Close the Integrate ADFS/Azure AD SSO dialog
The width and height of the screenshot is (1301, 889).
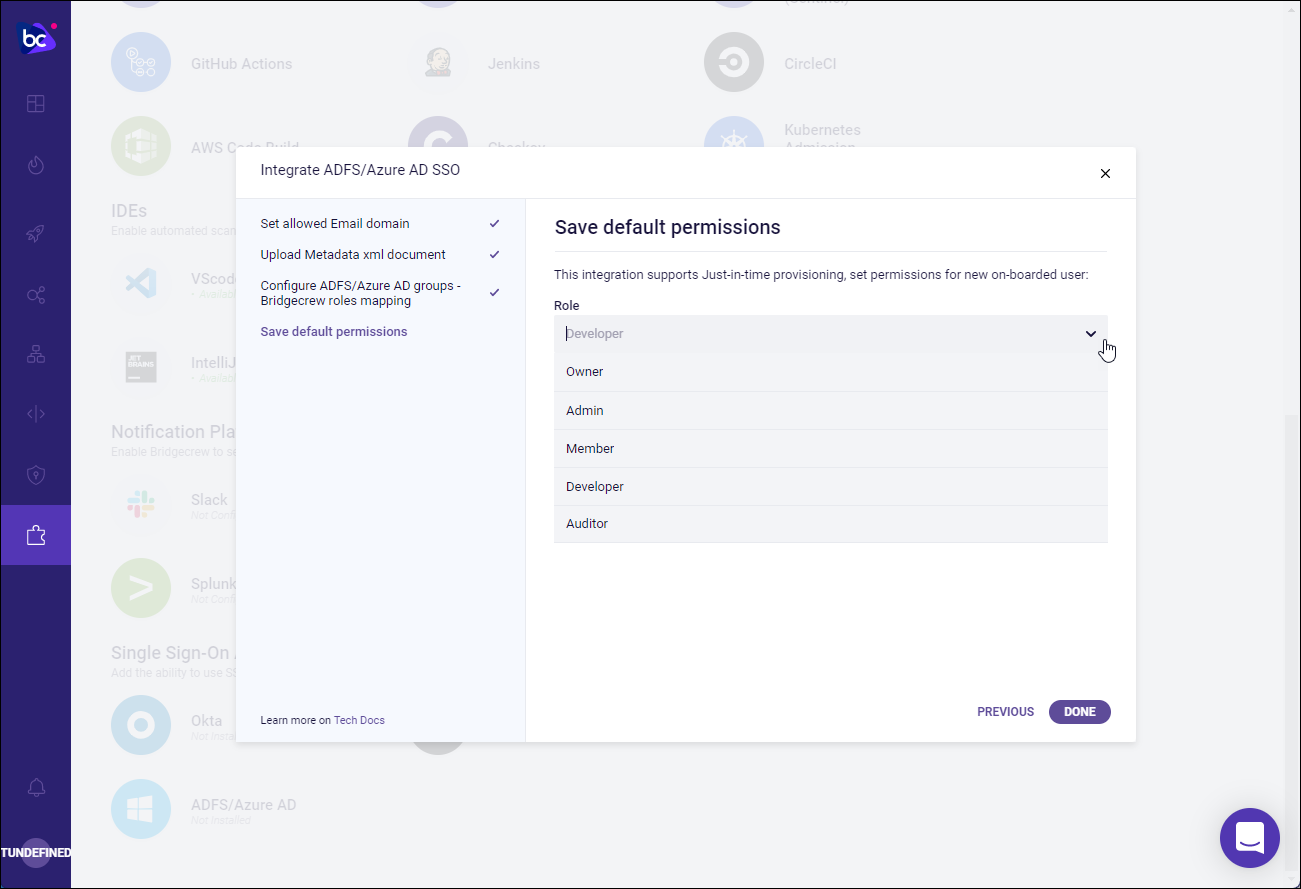[1105, 173]
